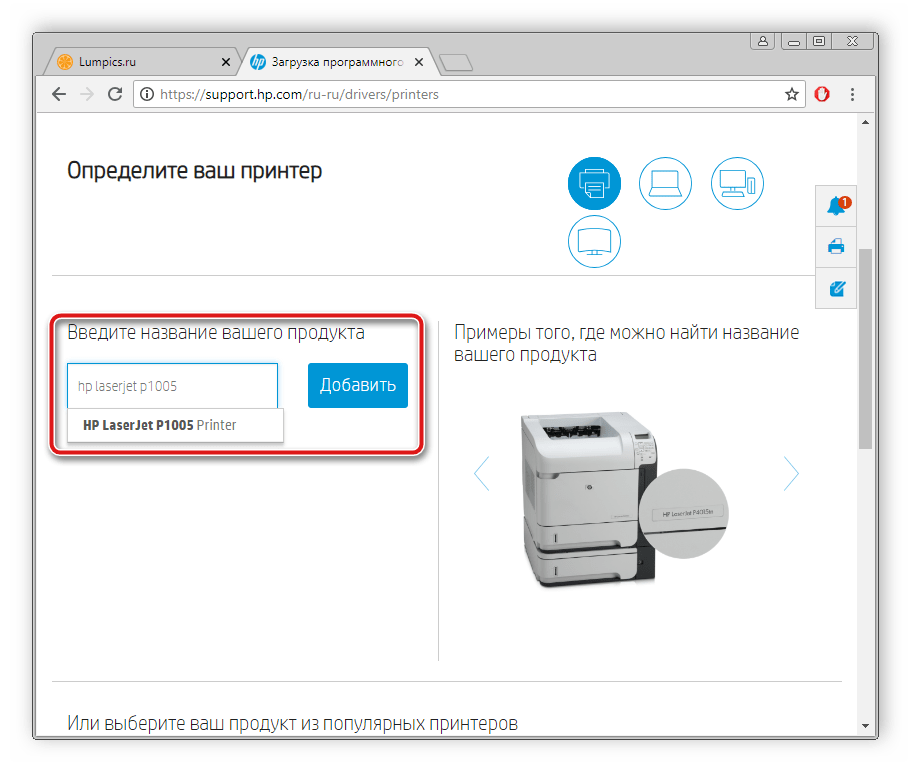This screenshot has width=911, height=772.
Task: Close the Lumpics.ru tab
Action: (x=226, y=62)
